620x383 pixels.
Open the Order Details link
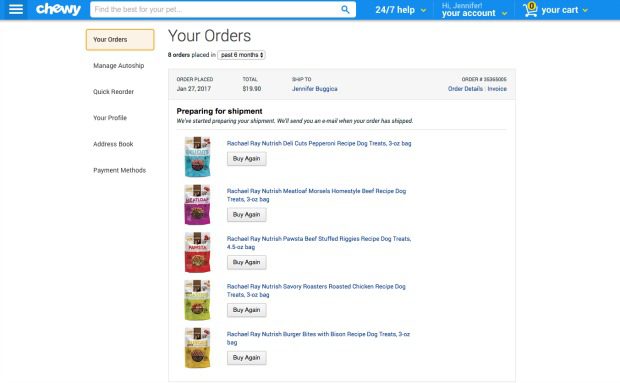click(465, 89)
